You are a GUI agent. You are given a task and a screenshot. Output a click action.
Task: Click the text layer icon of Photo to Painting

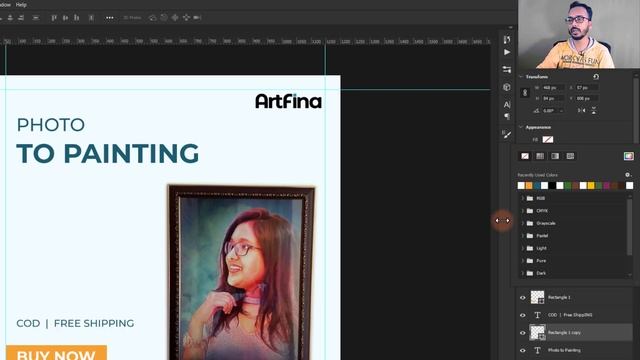tap(537, 350)
